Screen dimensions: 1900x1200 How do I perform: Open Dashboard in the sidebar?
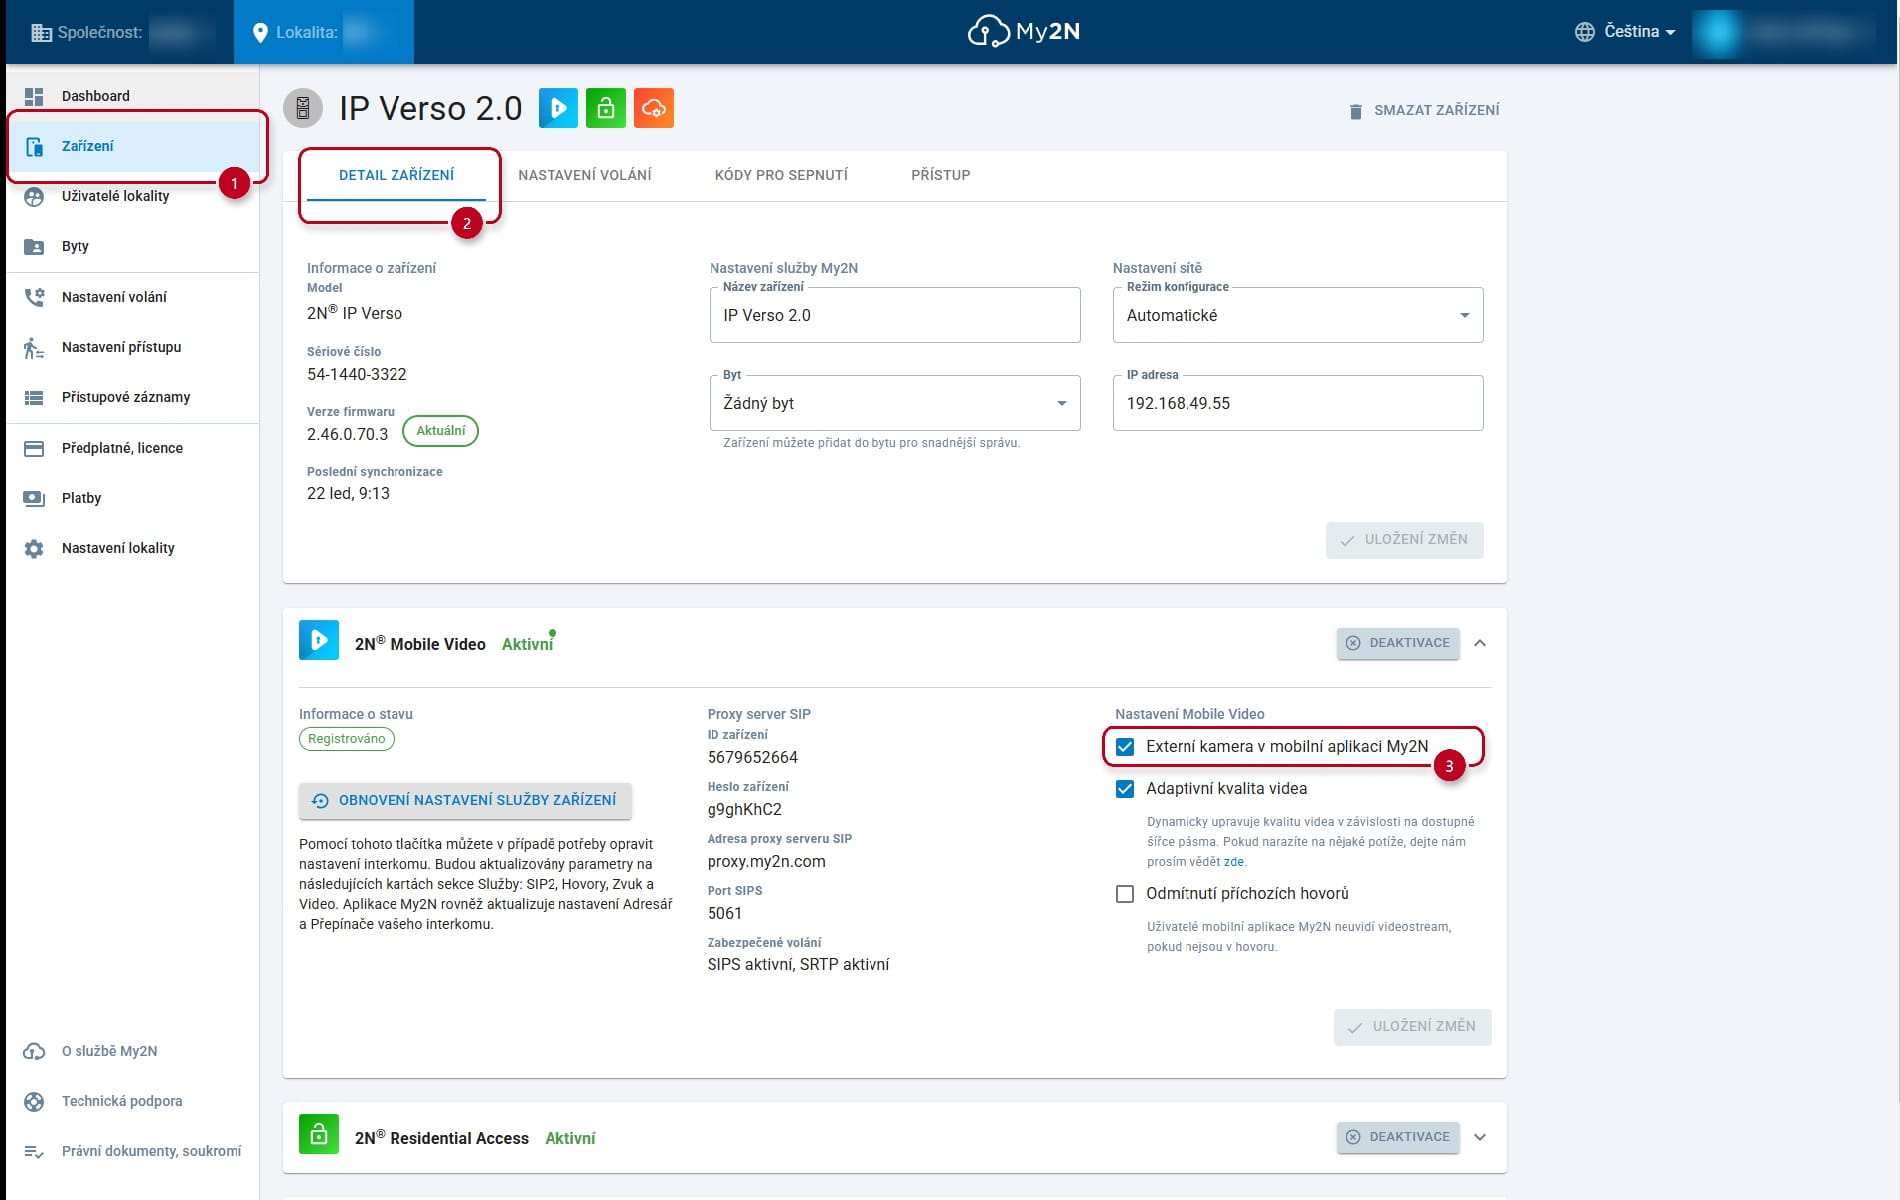pyautogui.click(x=133, y=96)
